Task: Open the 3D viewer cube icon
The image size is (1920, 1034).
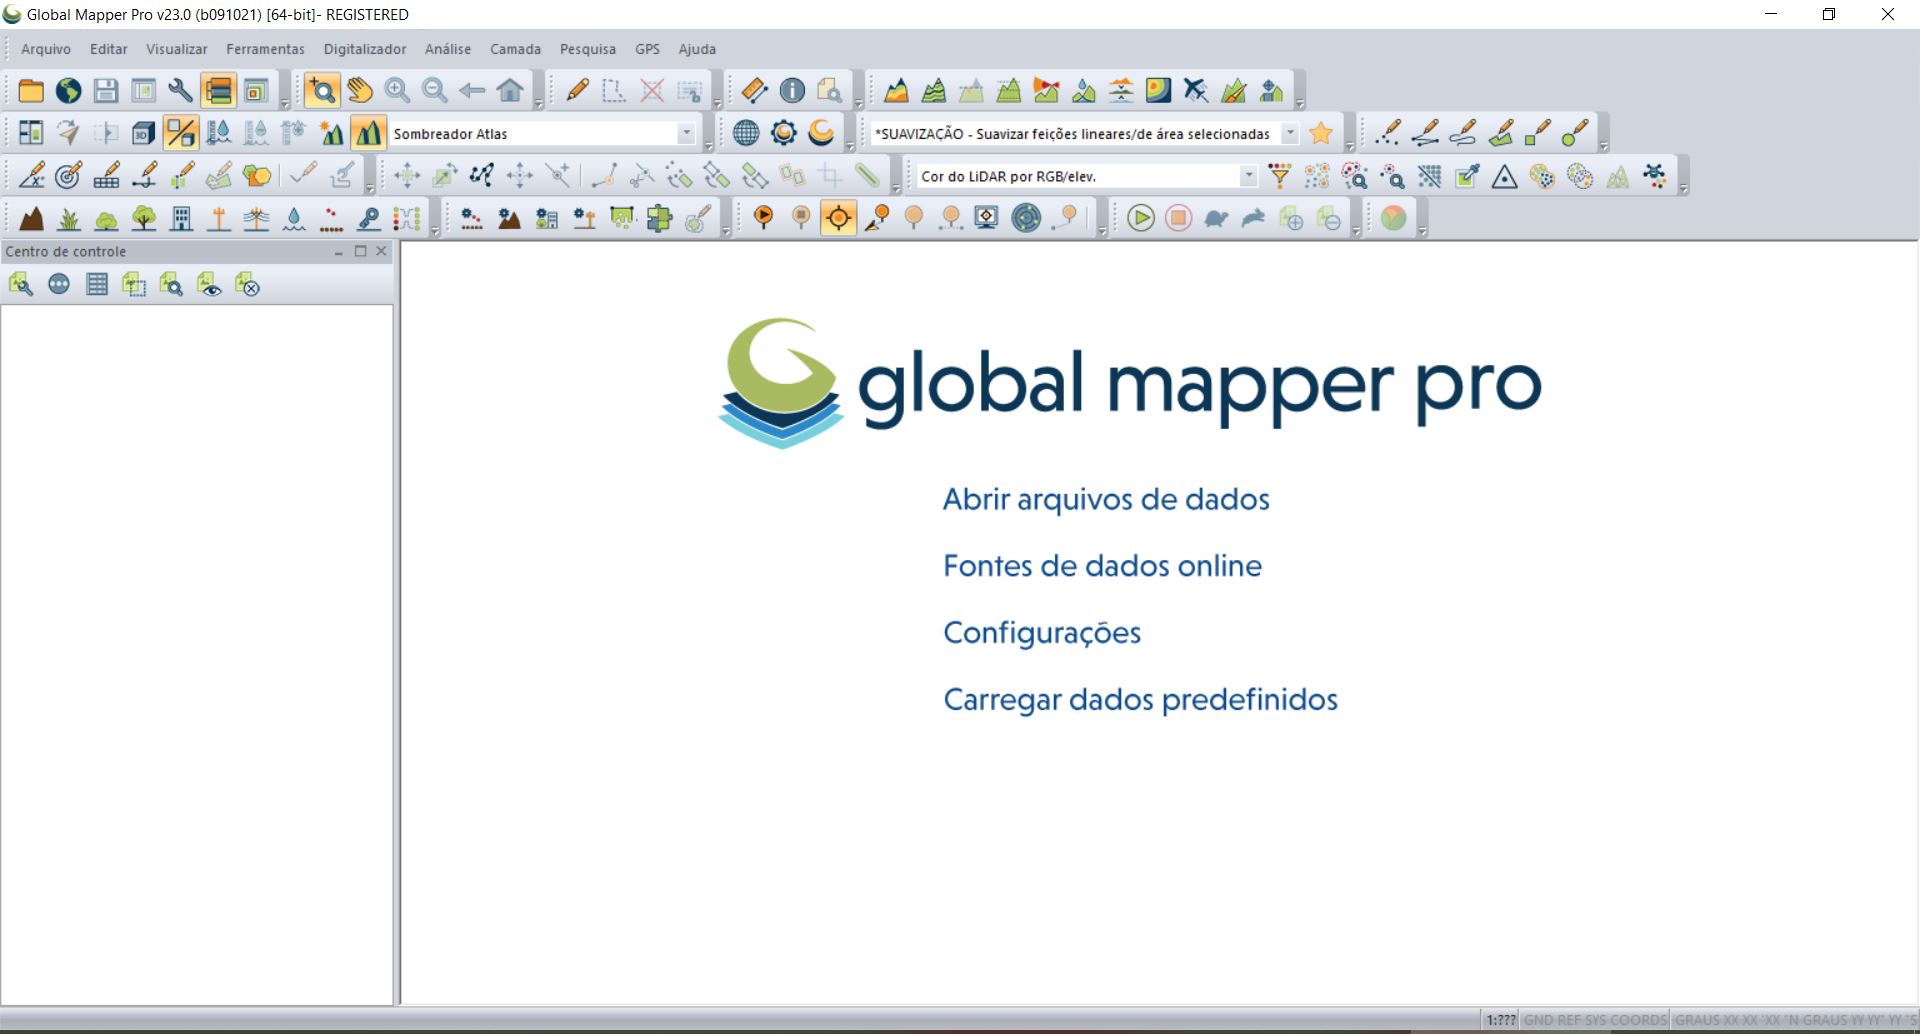Action: (x=143, y=133)
